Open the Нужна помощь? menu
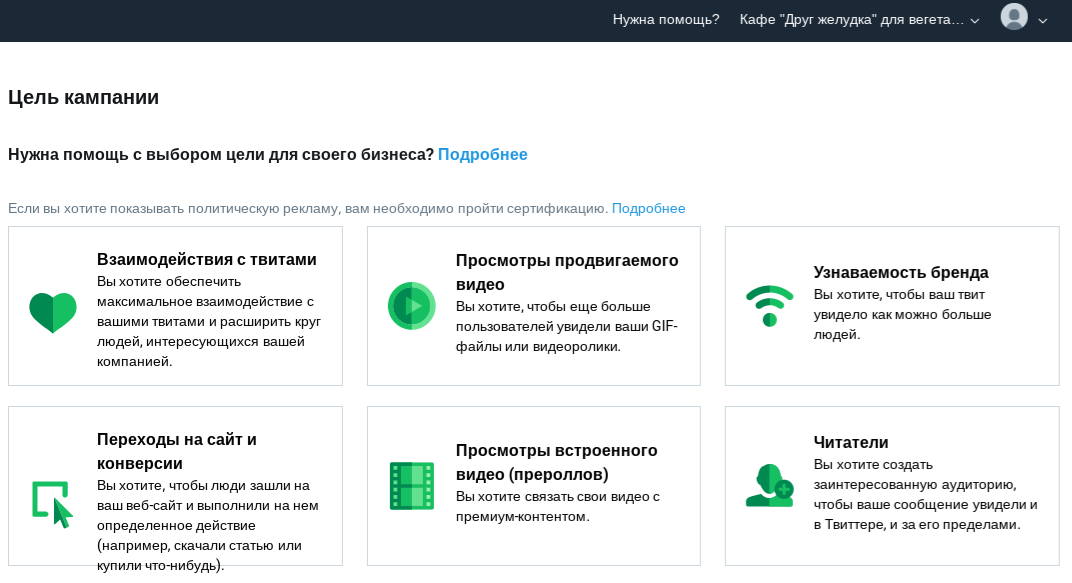Viewport: 1072px width, 583px height. click(666, 19)
